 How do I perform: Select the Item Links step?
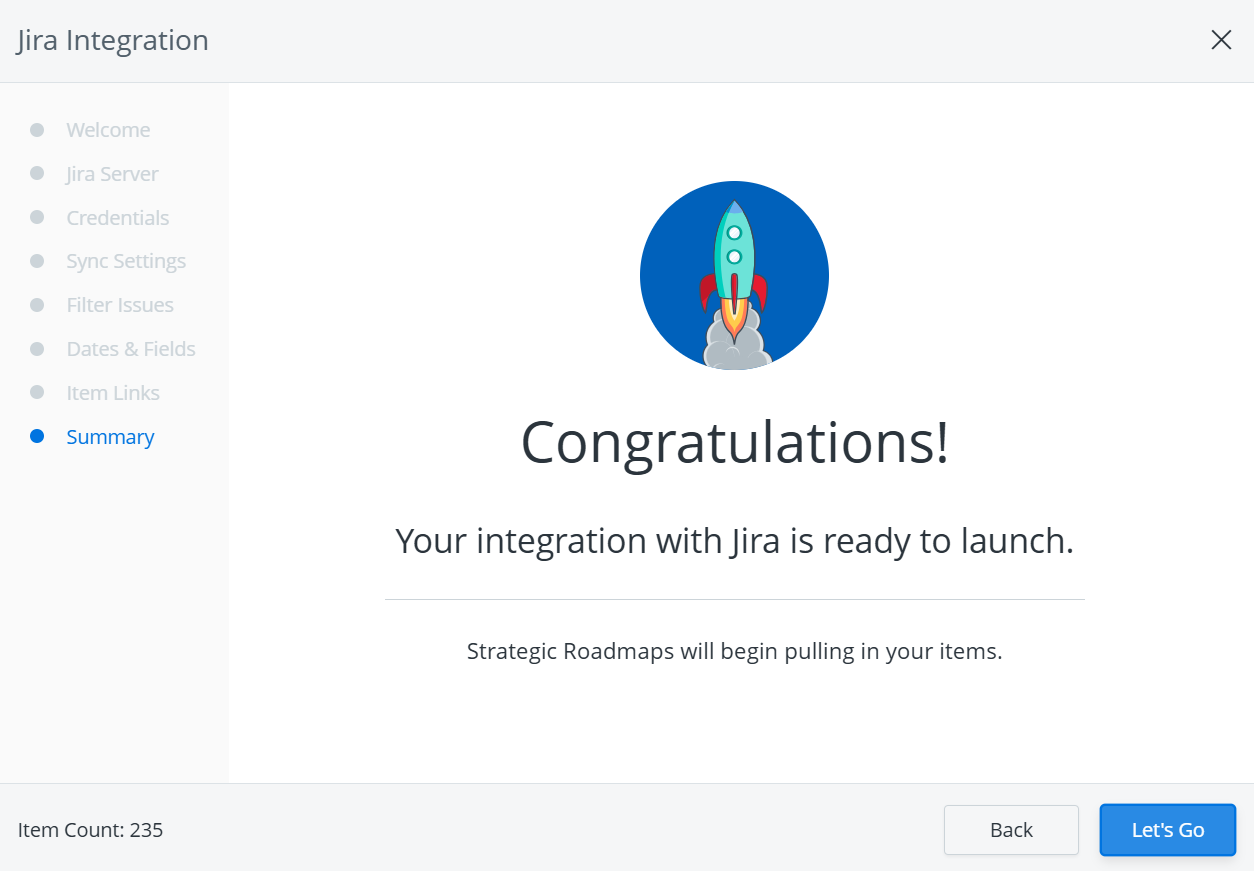[113, 392]
